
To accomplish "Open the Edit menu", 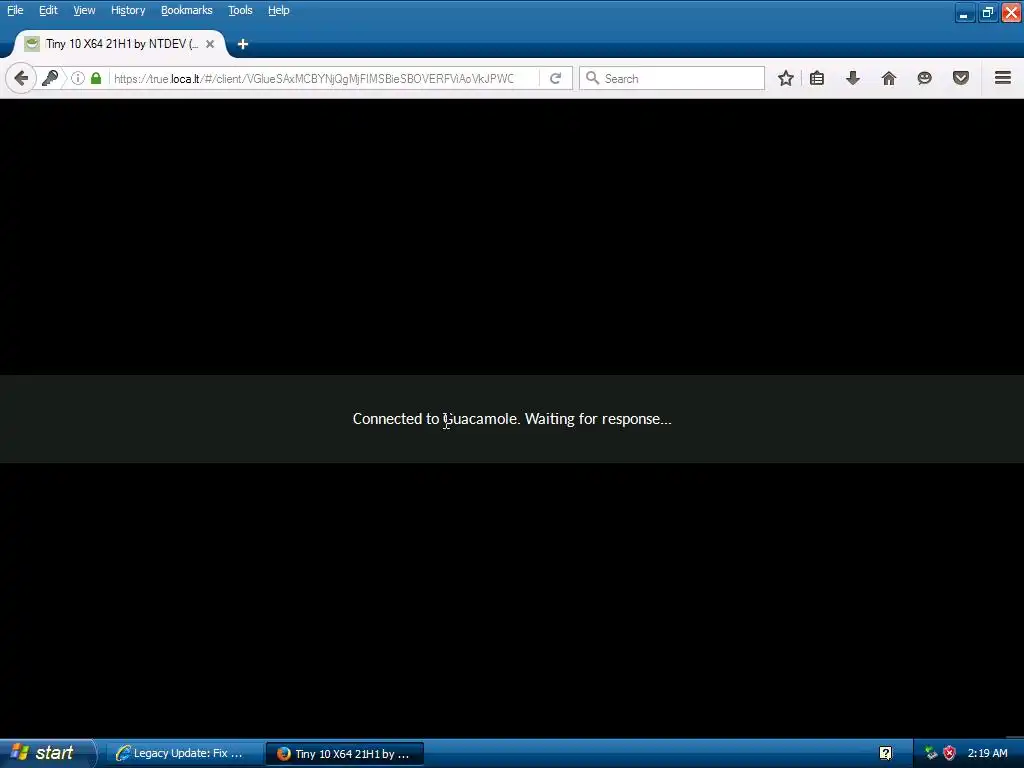I will pos(48,10).
